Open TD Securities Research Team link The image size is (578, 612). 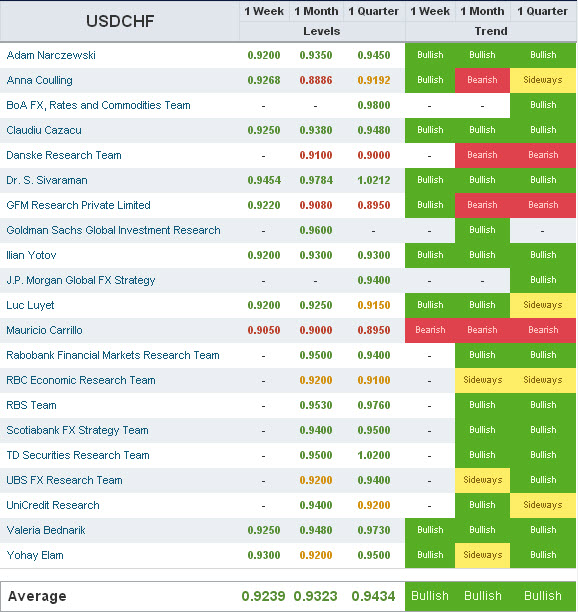click(x=78, y=455)
